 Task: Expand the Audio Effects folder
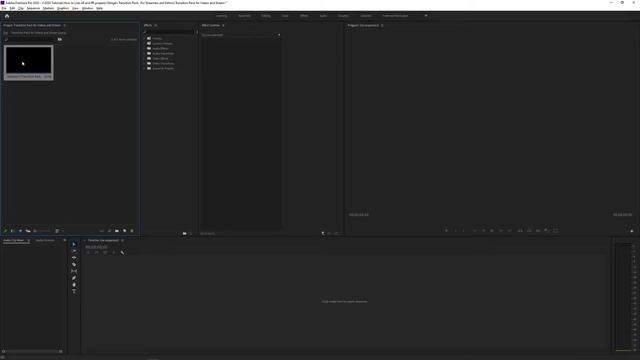point(144,48)
